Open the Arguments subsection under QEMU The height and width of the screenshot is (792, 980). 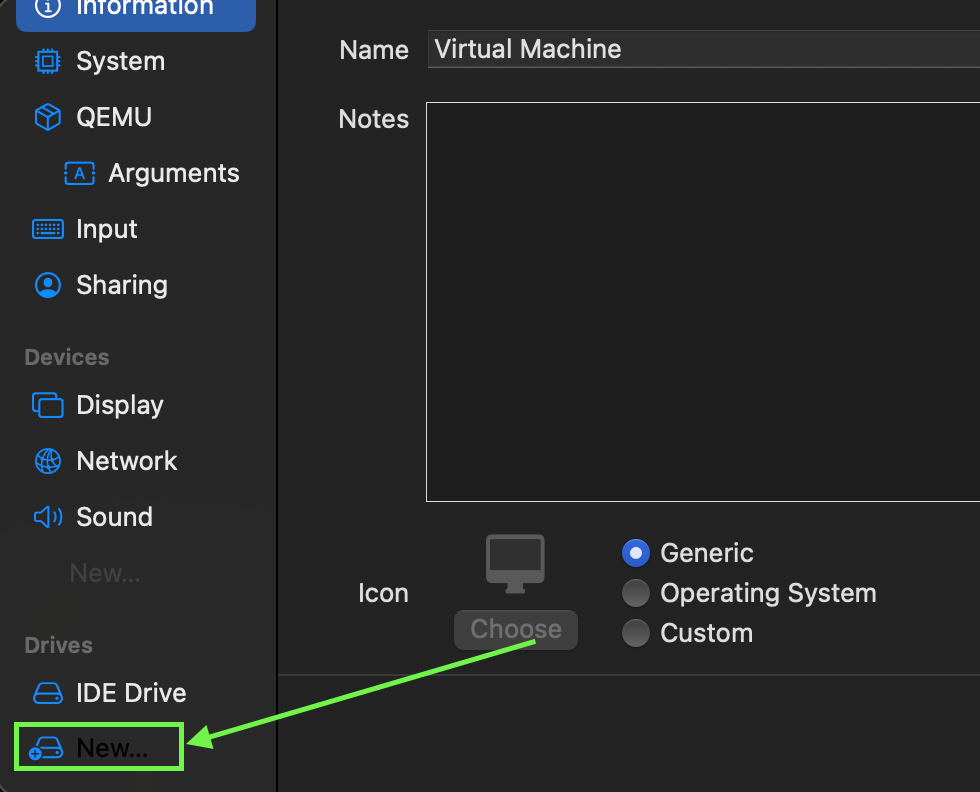click(x=173, y=173)
